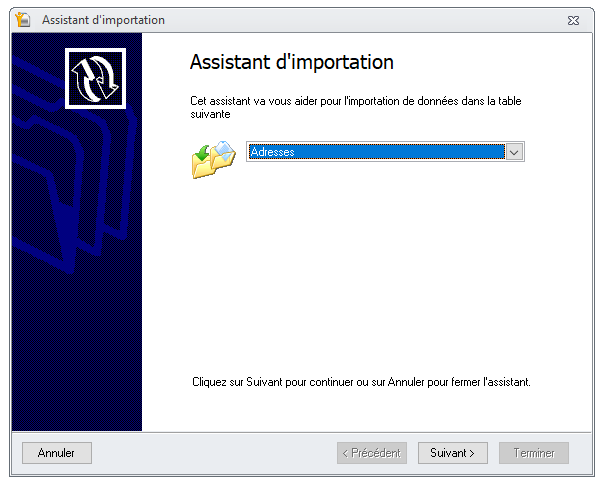603x481 pixels.
Task: Open the Adresses table dropdown arrow
Action: 514,152
